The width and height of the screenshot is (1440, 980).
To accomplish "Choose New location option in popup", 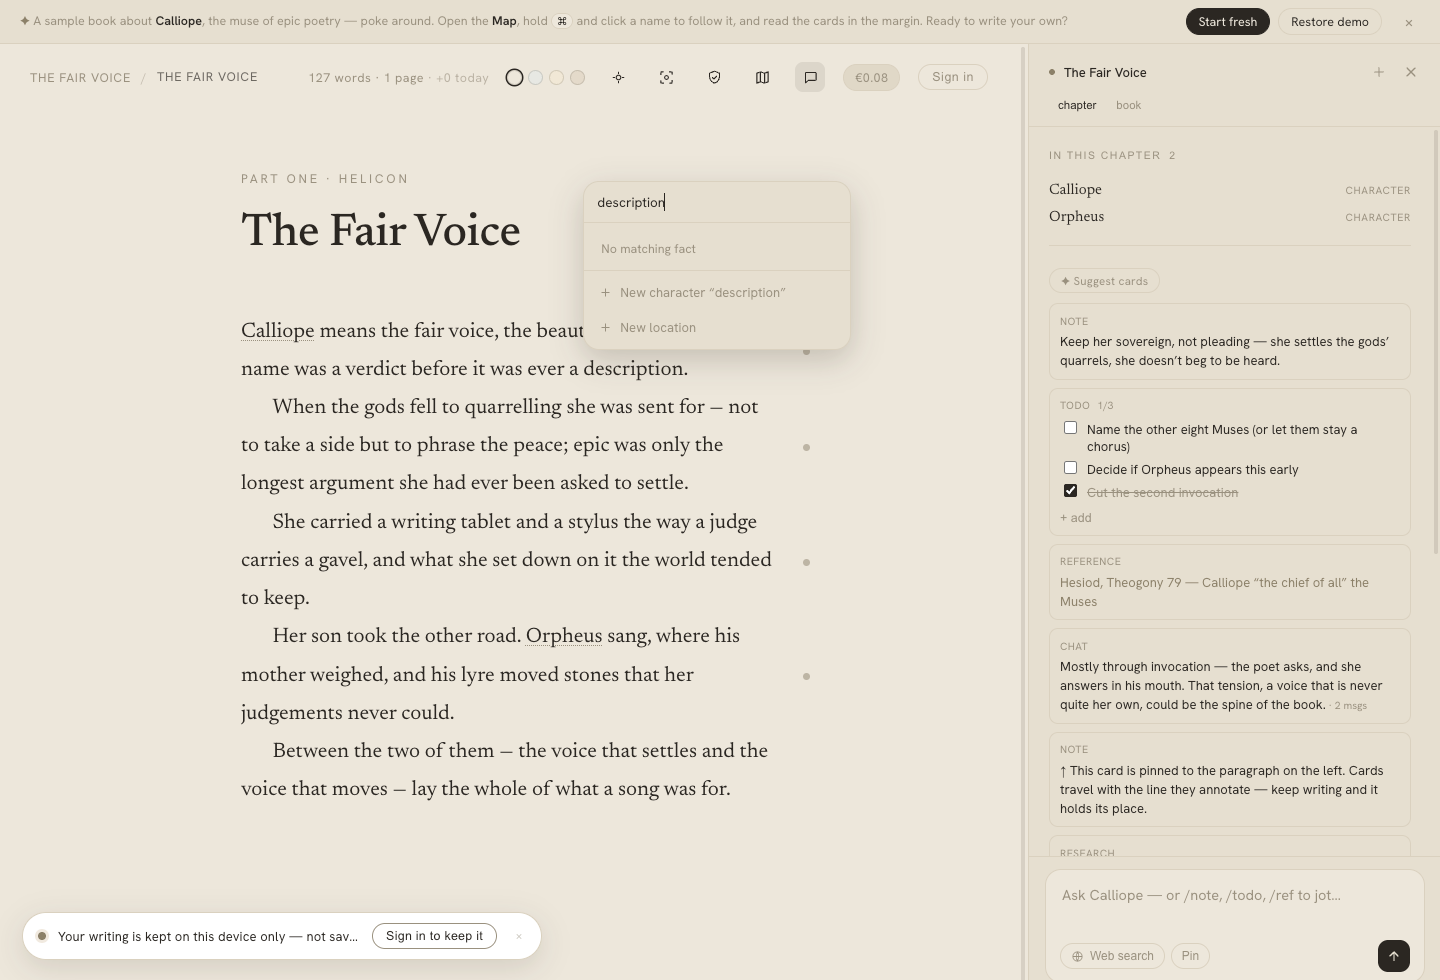I will [x=717, y=328].
